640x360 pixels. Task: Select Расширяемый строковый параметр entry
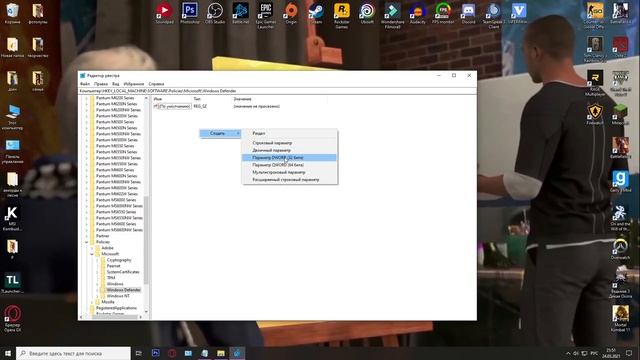(289, 180)
